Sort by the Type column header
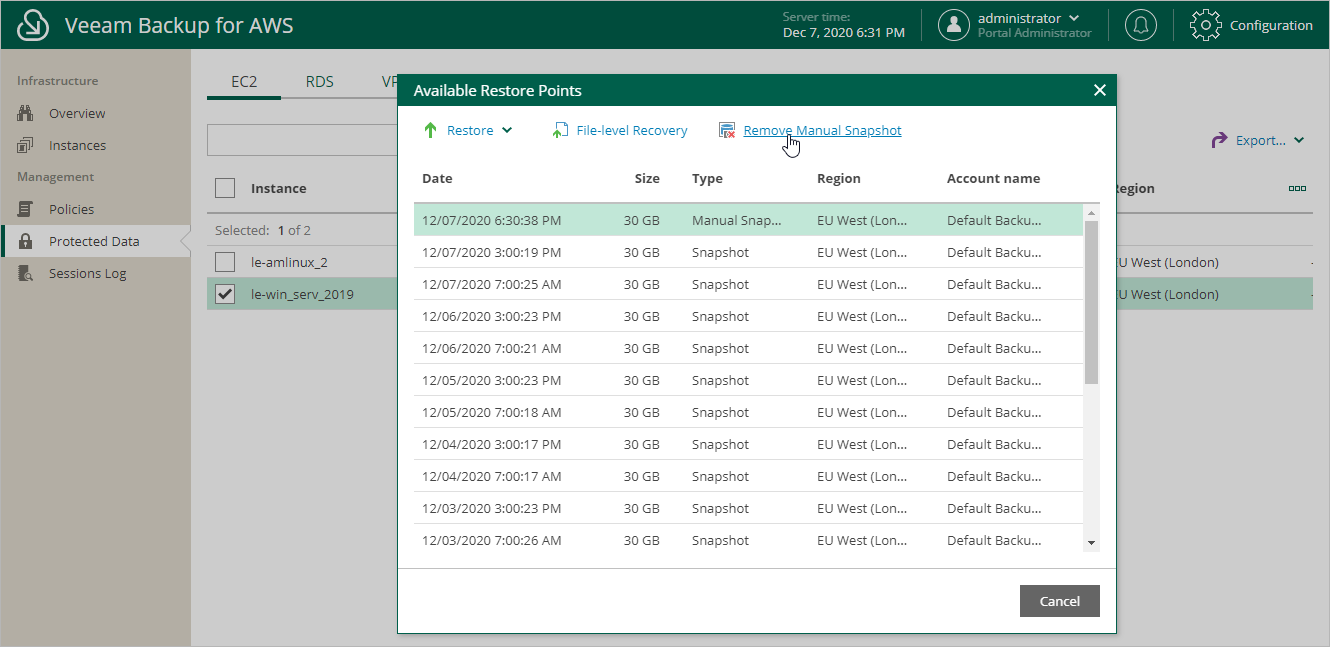The image size is (1330, 647). (x=707, y=178)
